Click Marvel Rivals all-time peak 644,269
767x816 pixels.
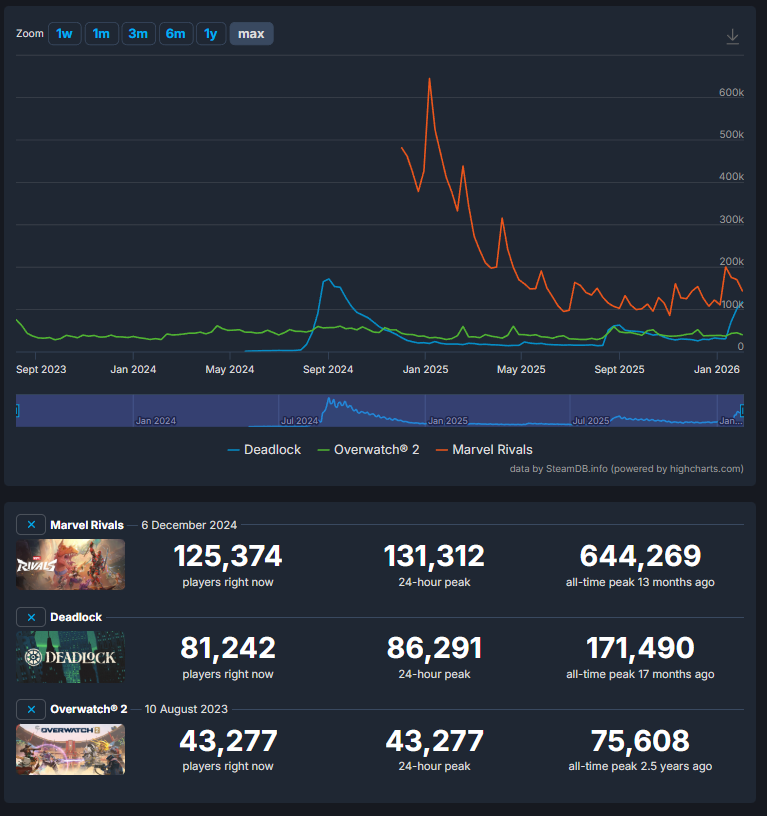click(x=640, y=556)
